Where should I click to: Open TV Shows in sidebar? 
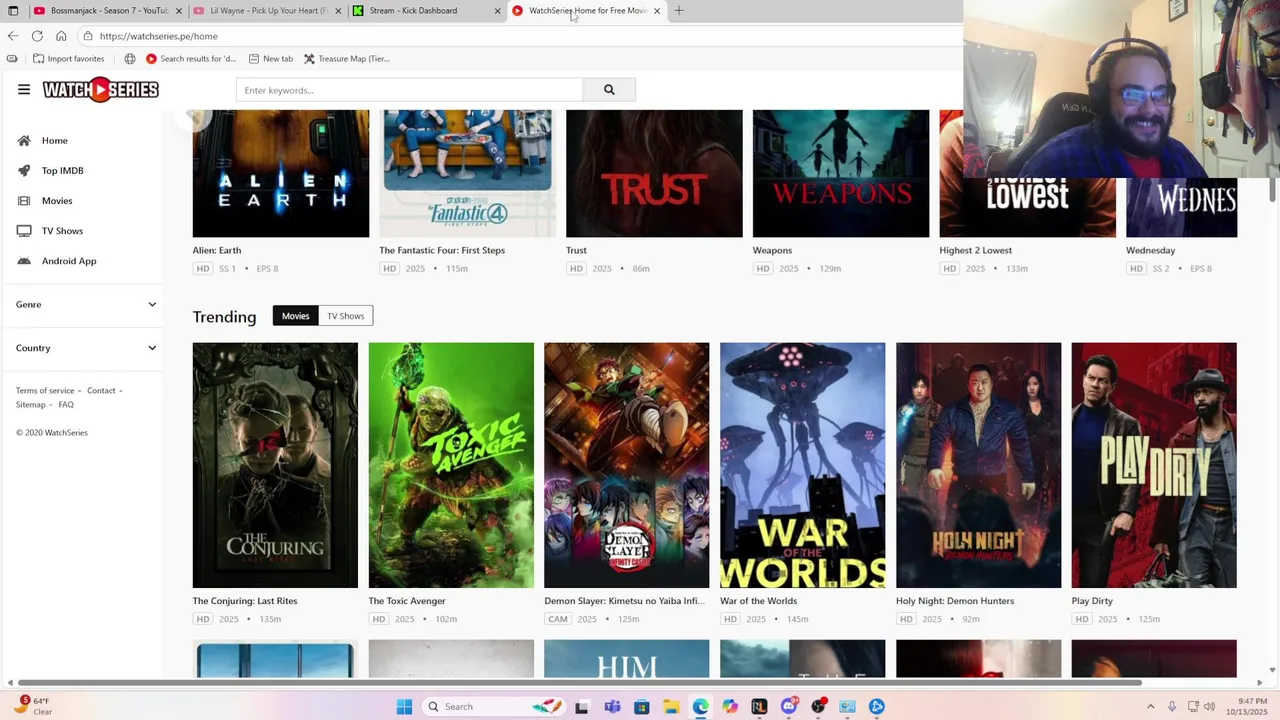(62, 231)
